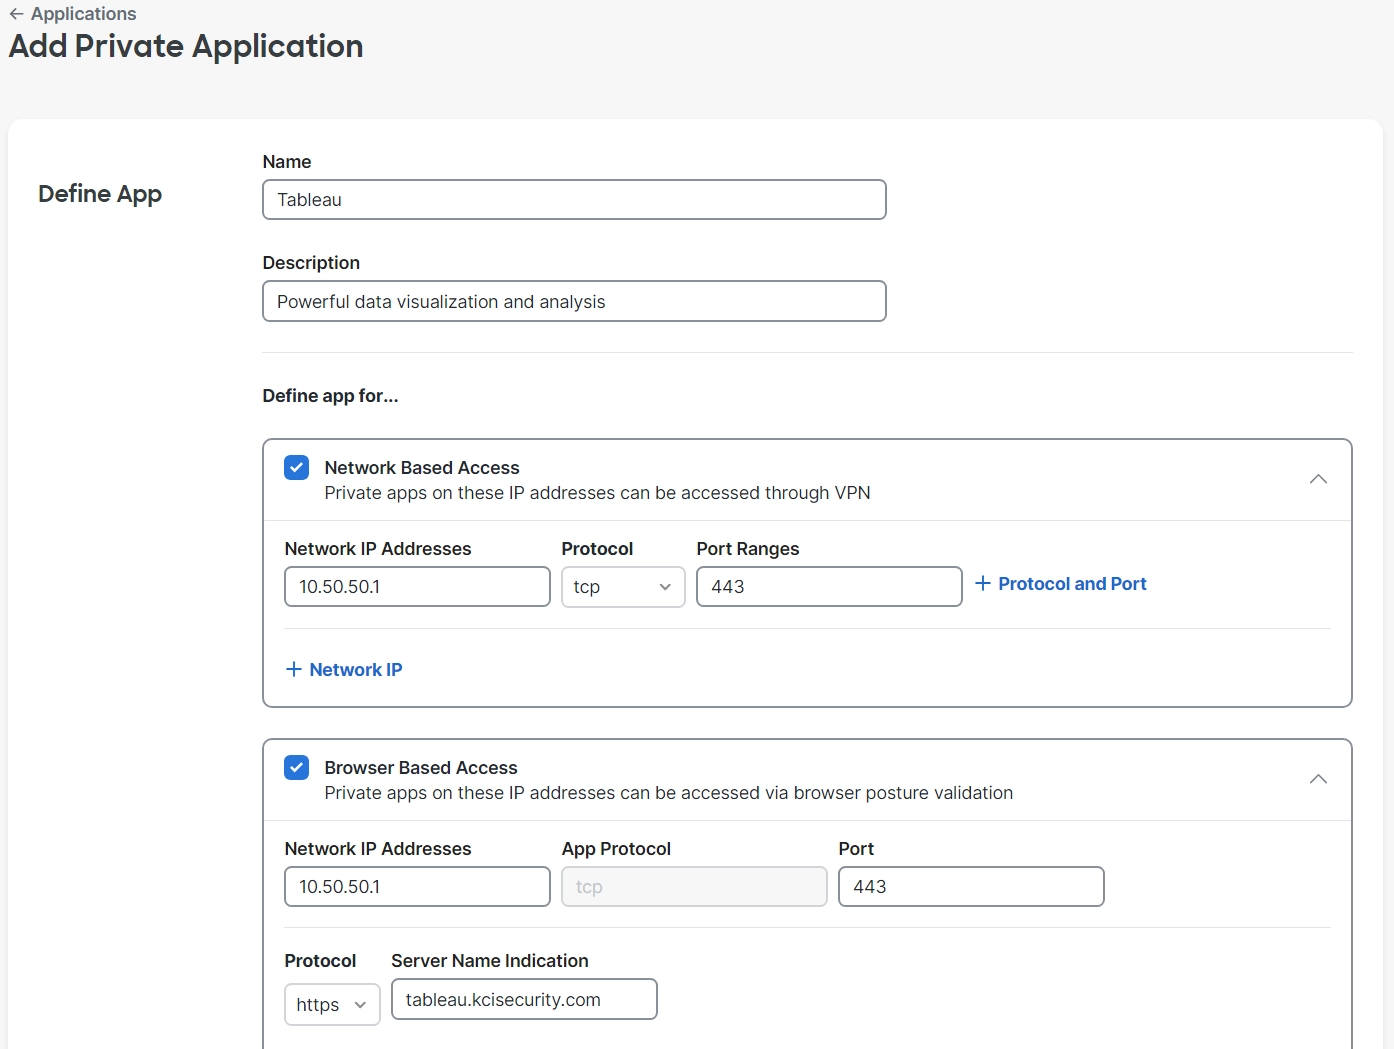Click the back arrow icon beside Applications

(x=17, y=14)
